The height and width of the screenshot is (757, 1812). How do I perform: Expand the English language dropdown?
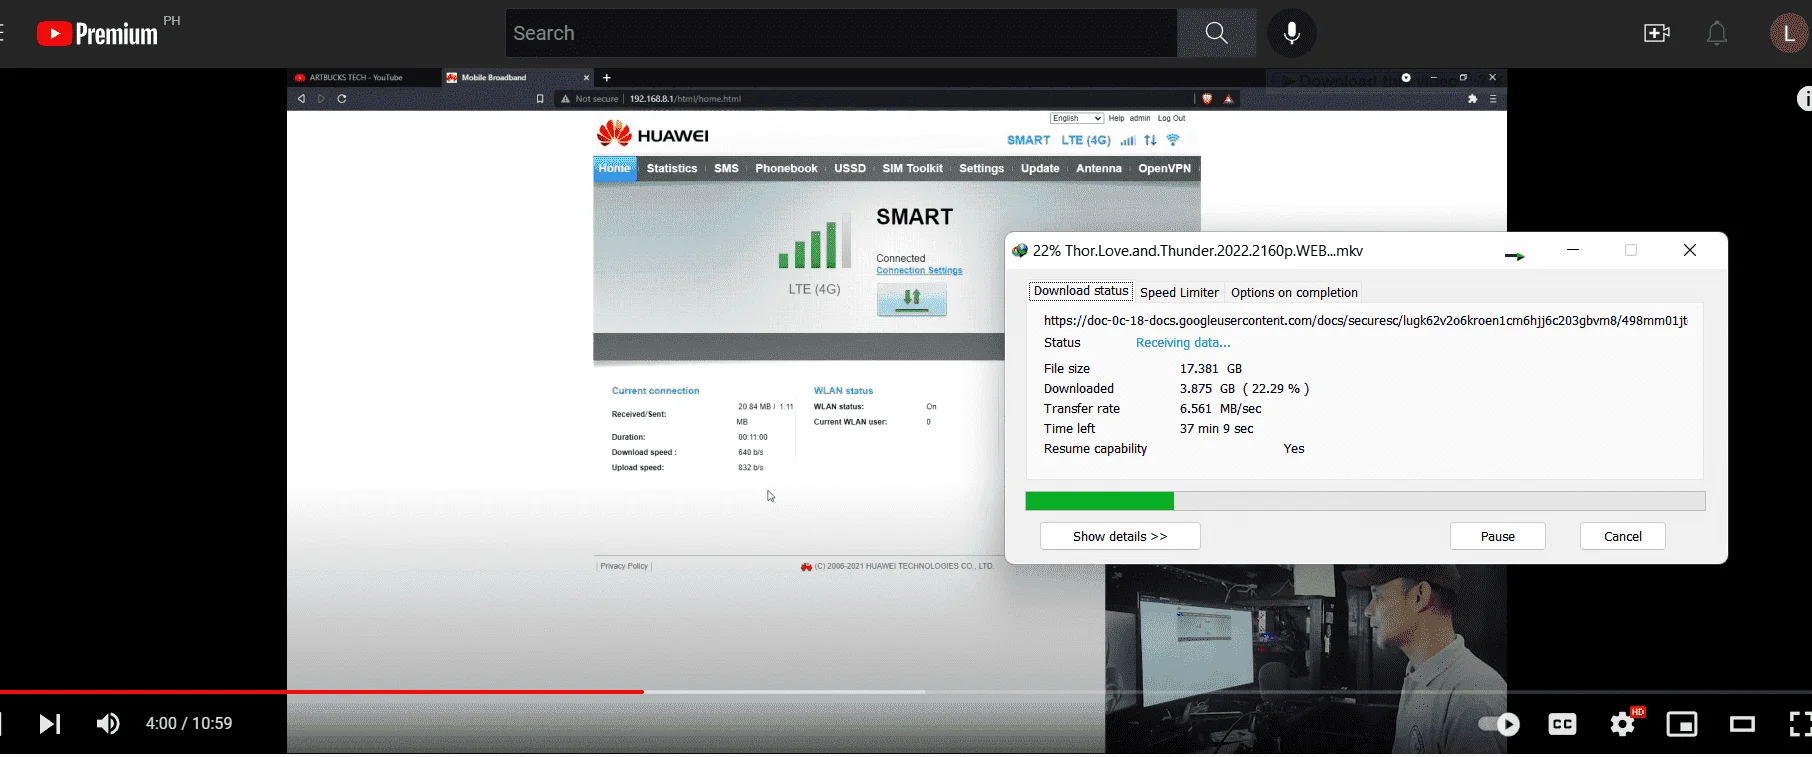pos(1077,118)
